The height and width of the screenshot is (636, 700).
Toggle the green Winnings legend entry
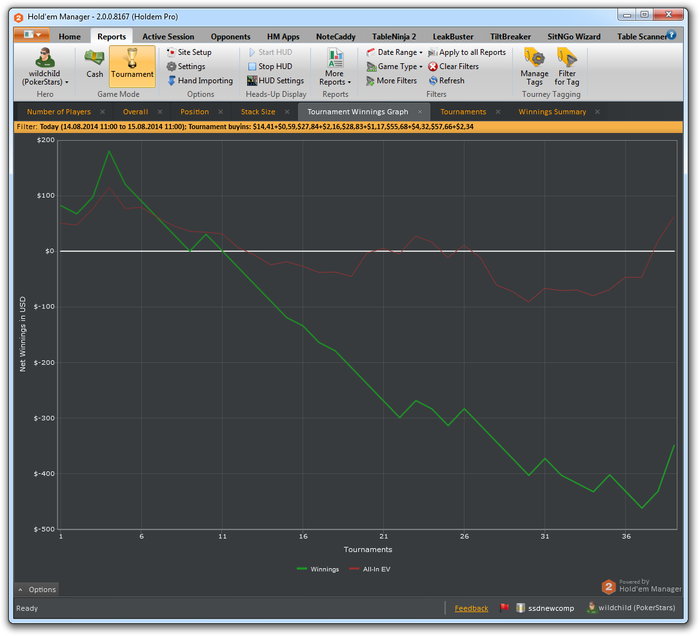[318, 569]
